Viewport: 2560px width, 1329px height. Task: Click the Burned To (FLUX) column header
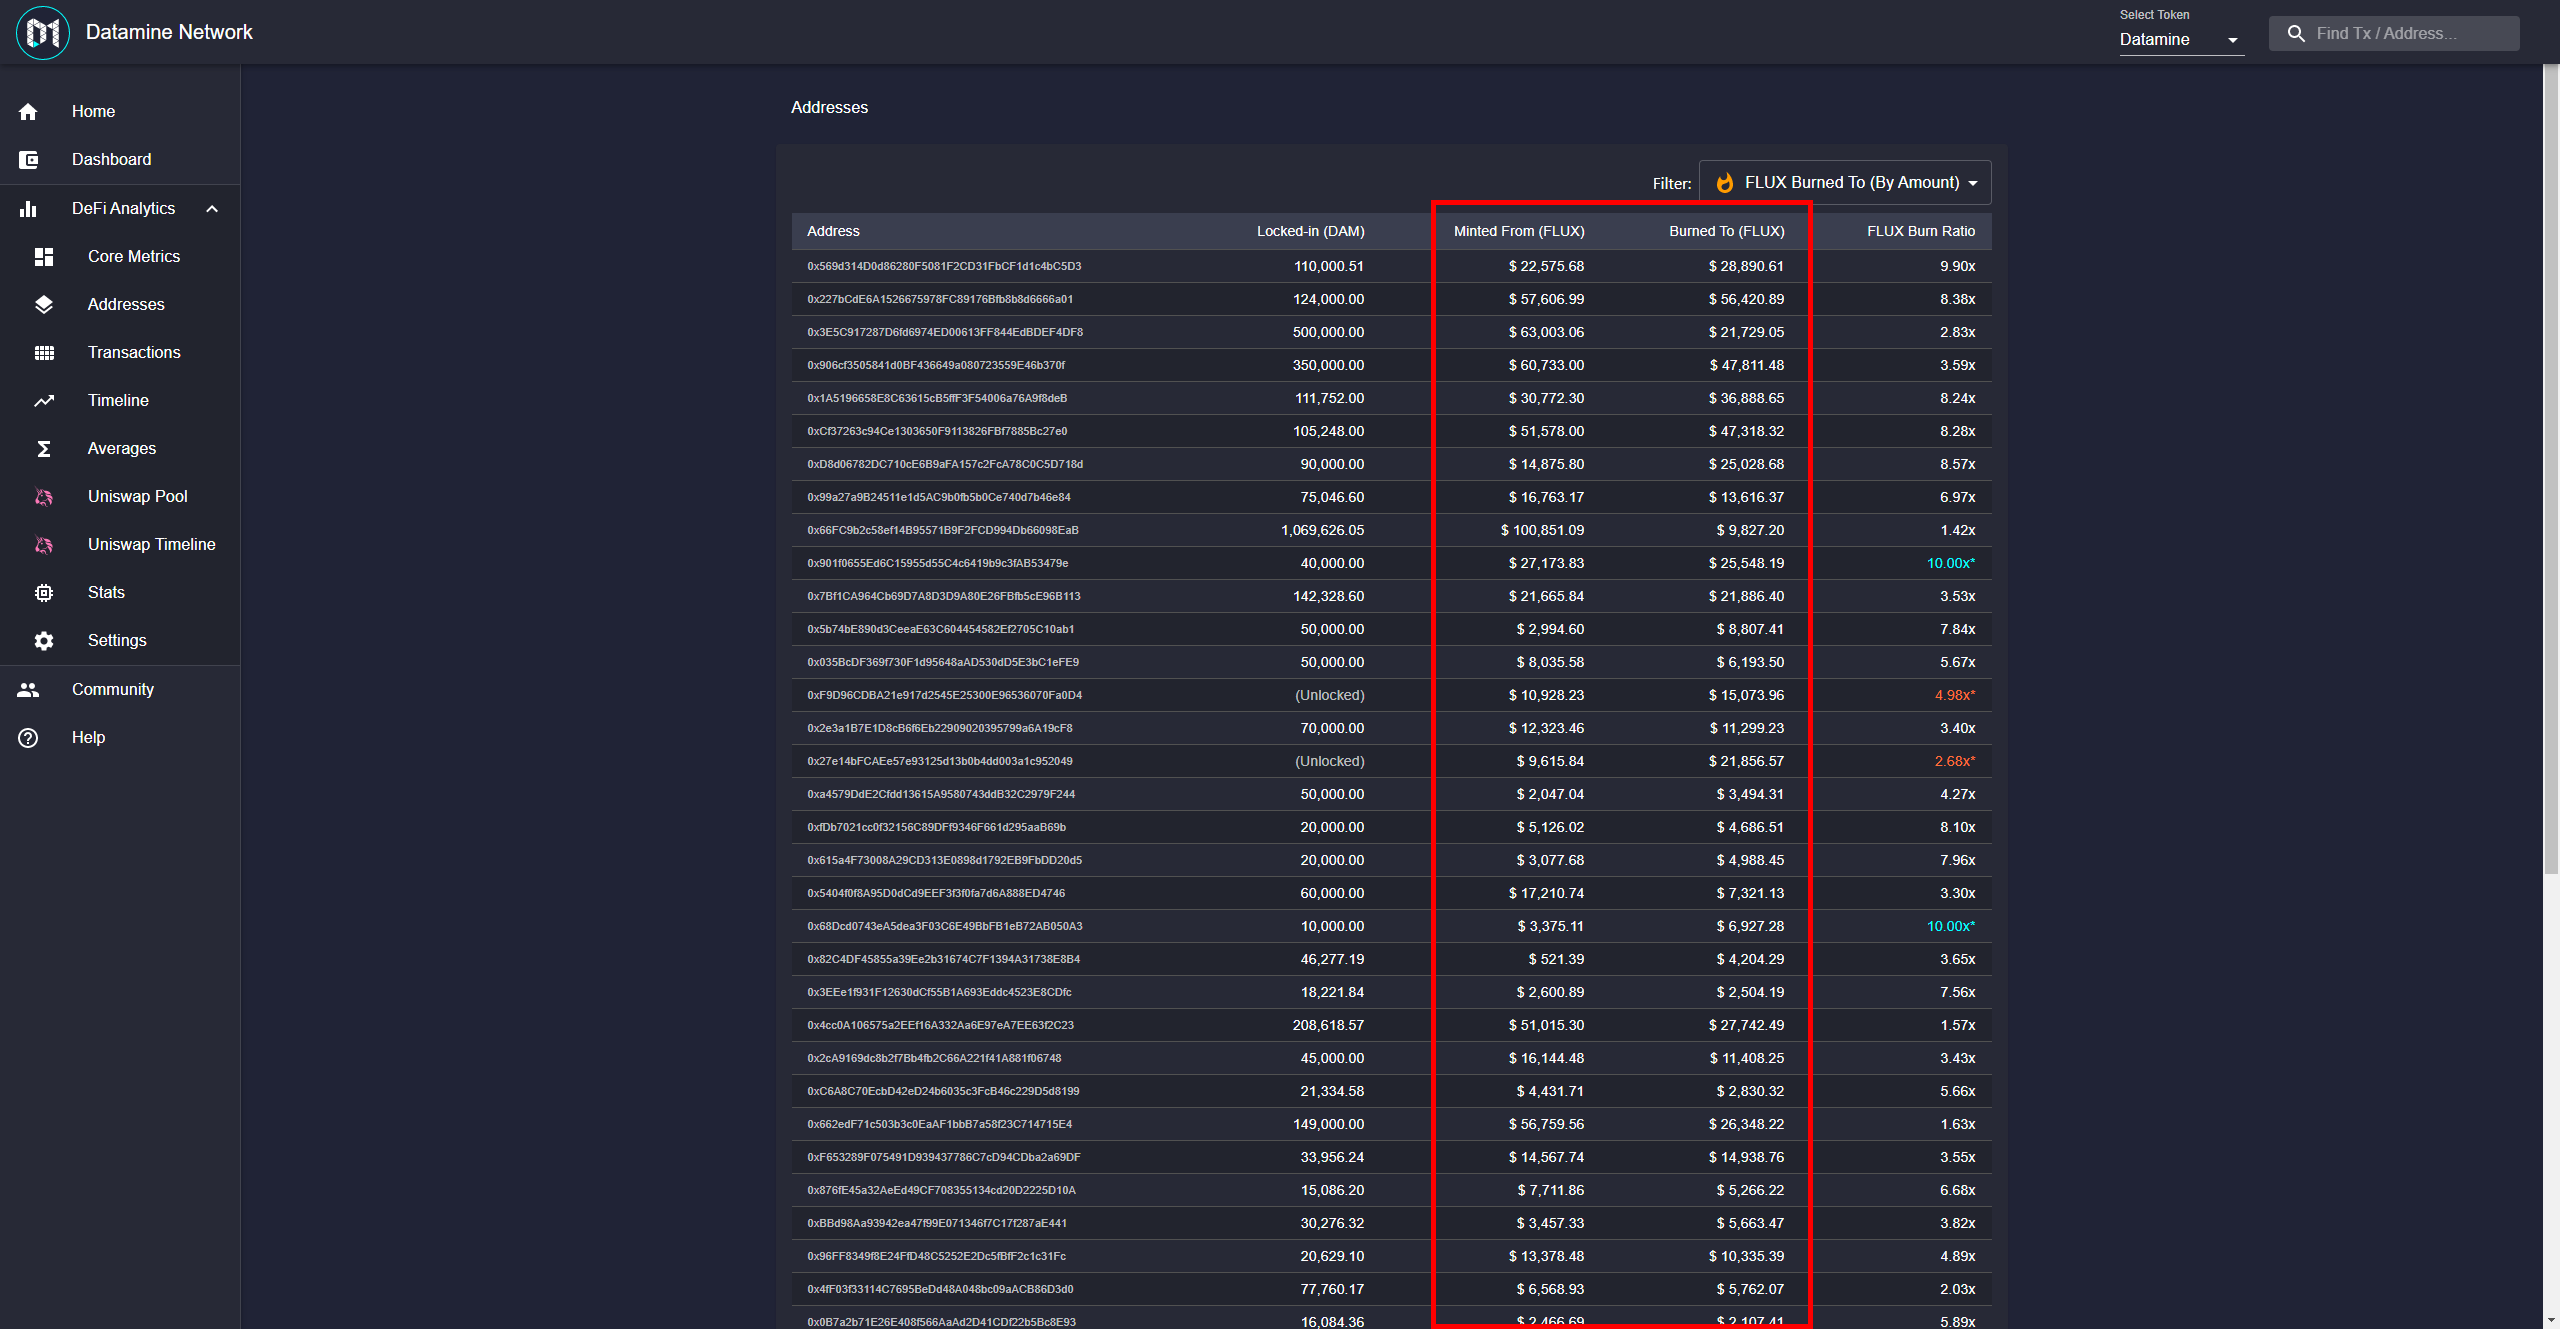(x=1726, y=231)
